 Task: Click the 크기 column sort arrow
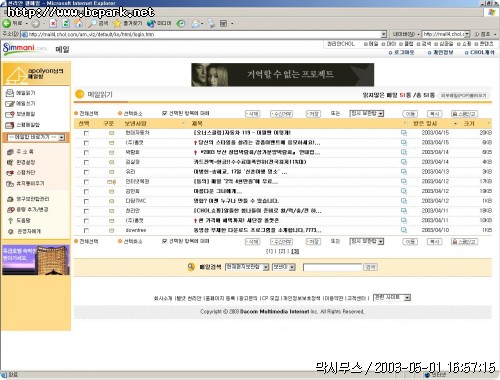coord(489,124)
